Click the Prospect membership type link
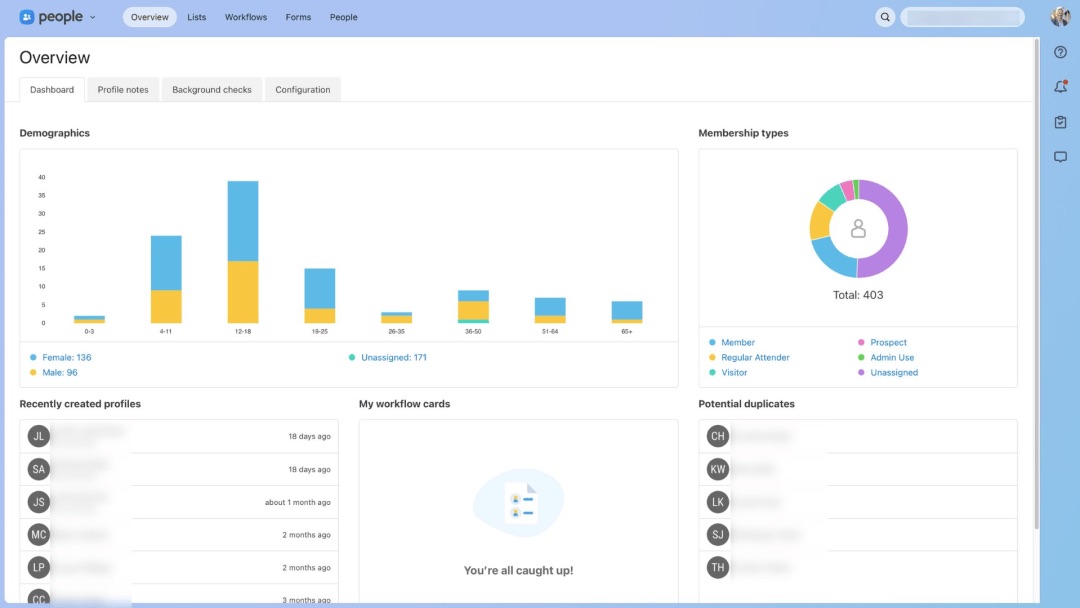This screenshot has width=1080, height=608. click(x=888, y=342)
